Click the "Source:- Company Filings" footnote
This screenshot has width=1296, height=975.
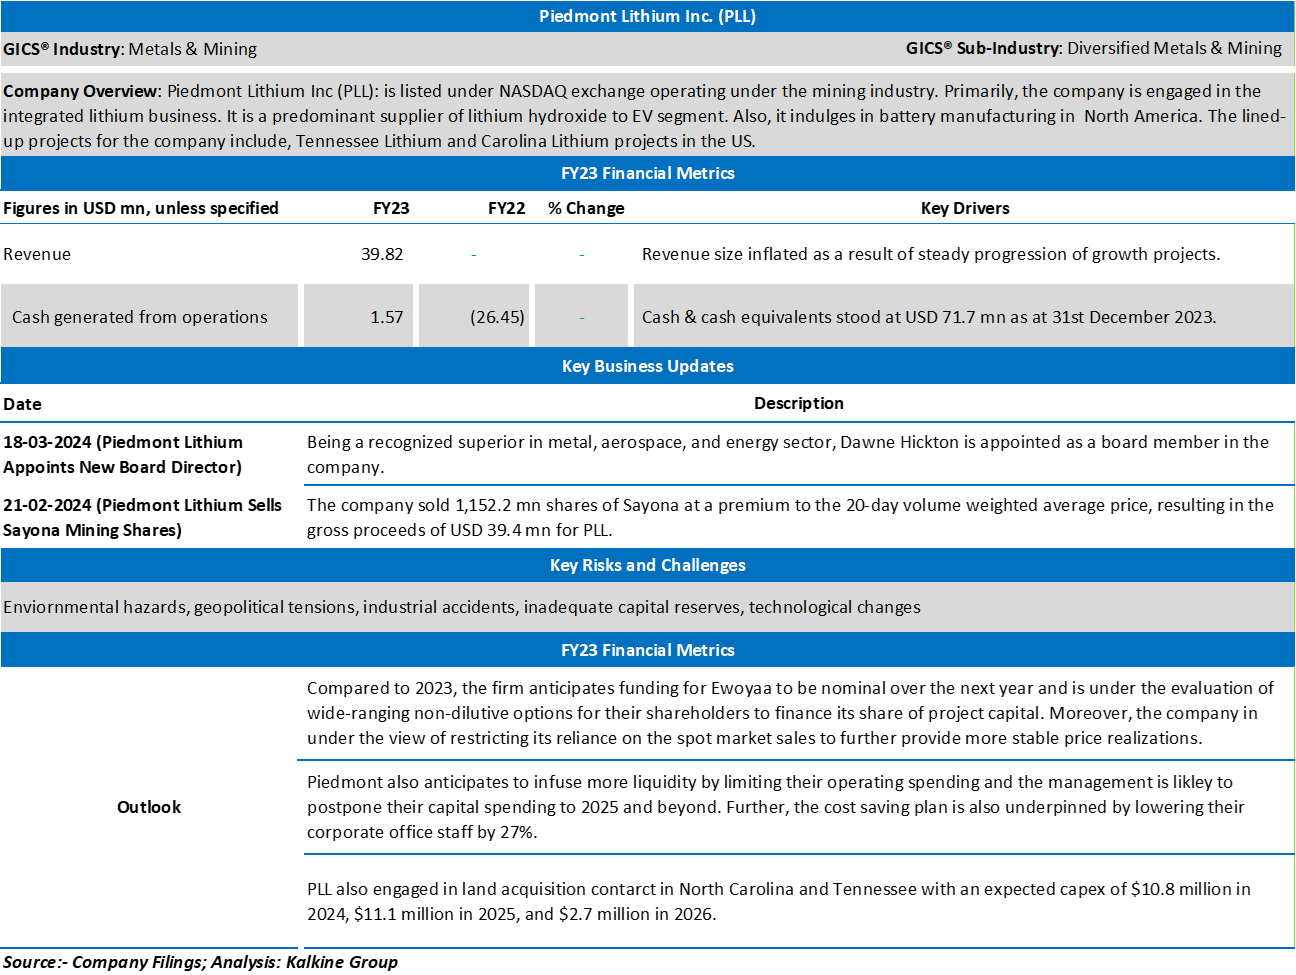[x=200, y=962]
